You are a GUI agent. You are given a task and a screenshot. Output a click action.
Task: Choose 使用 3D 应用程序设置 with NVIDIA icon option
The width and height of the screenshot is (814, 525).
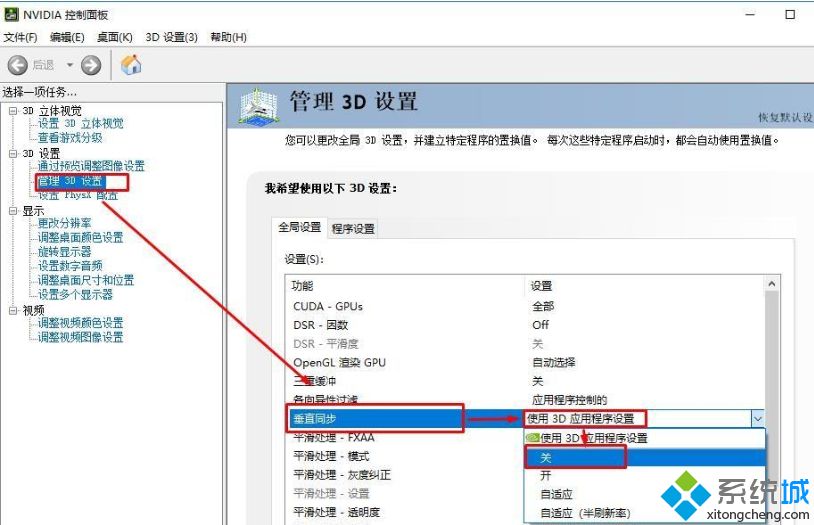pyautogui.click(x=645, y=438)
